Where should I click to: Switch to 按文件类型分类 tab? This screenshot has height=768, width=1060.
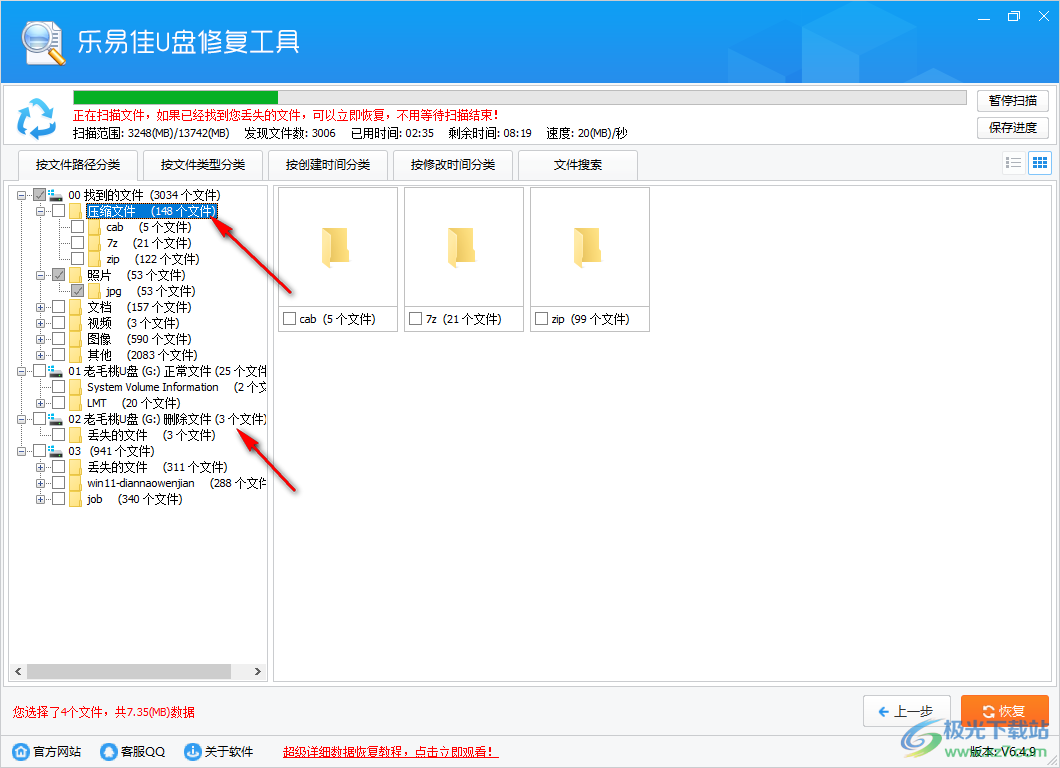[202, 164]
